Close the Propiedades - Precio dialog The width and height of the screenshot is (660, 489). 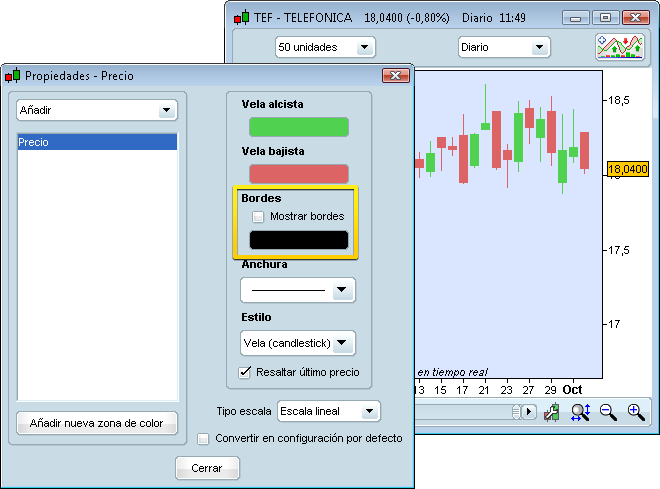(x=396, y=75)
